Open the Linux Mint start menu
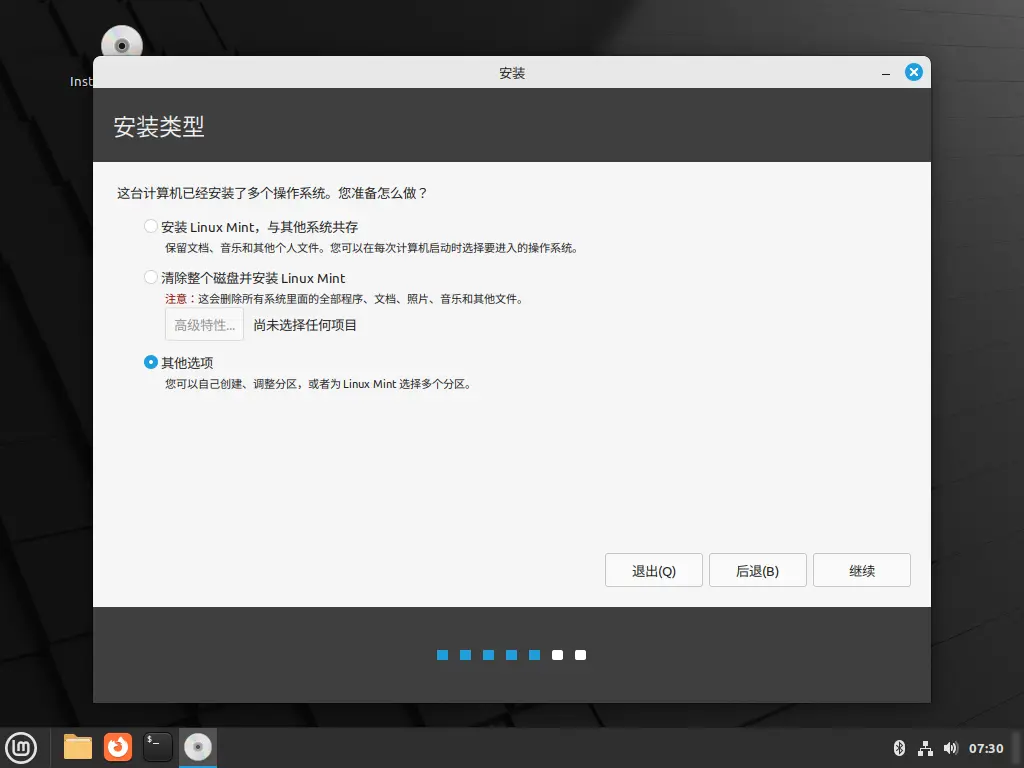 click(x=21, y=747)
